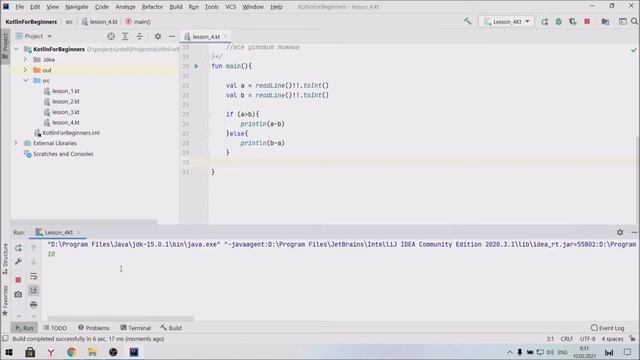Open Windows Start menu
Image resolution: width=640 pixels, height=360 pixels.
tap(9, 352)
